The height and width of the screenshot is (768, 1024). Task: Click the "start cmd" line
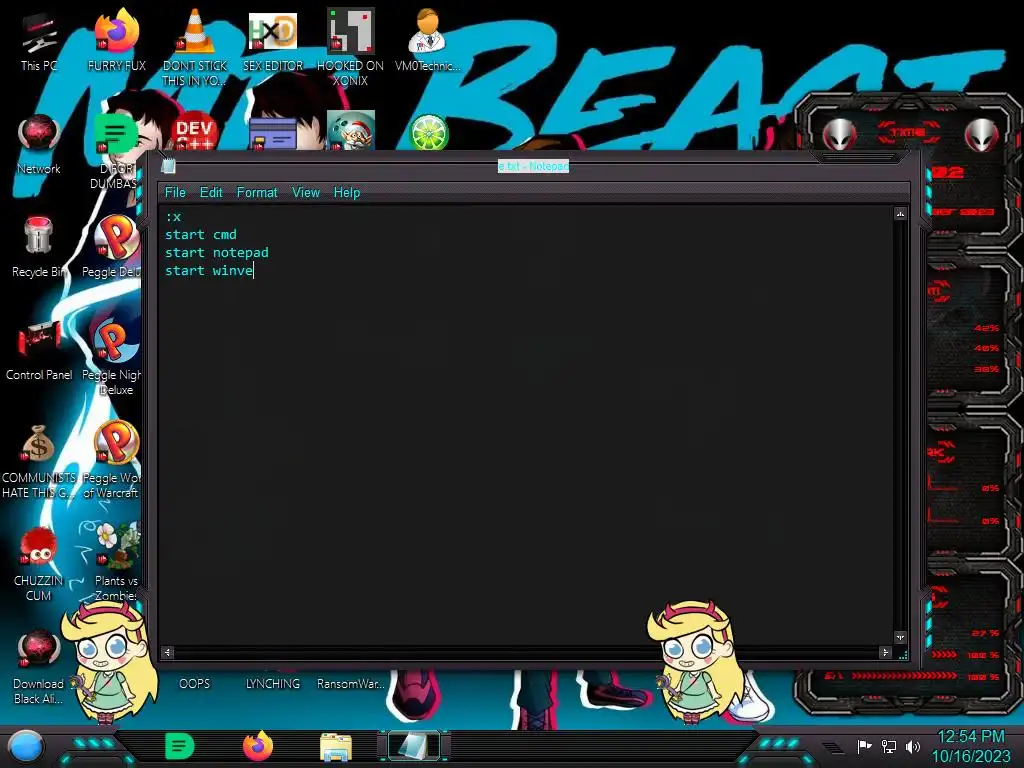pyautogui.click(x=200, y=234)
